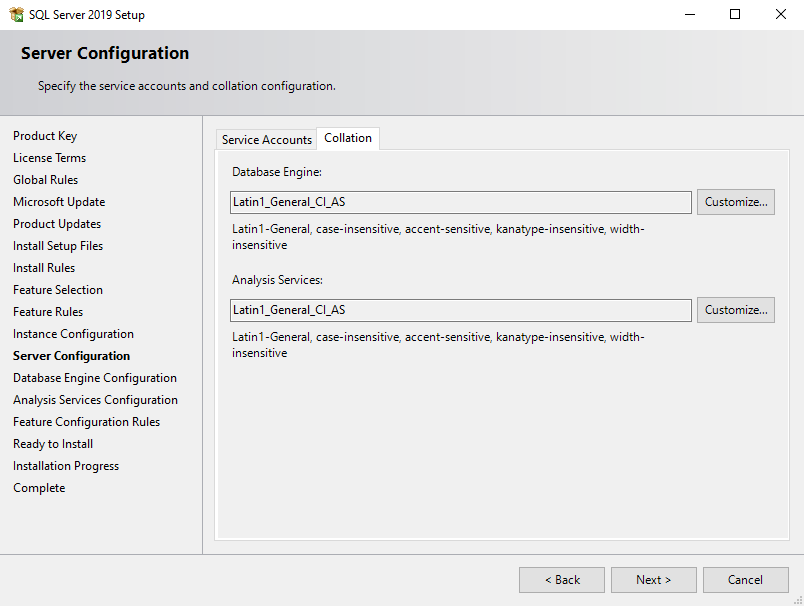Screen dimensions: 804x606
Task: Minimize the SQL Server 2019 Setup window
Action: [690, 15]
